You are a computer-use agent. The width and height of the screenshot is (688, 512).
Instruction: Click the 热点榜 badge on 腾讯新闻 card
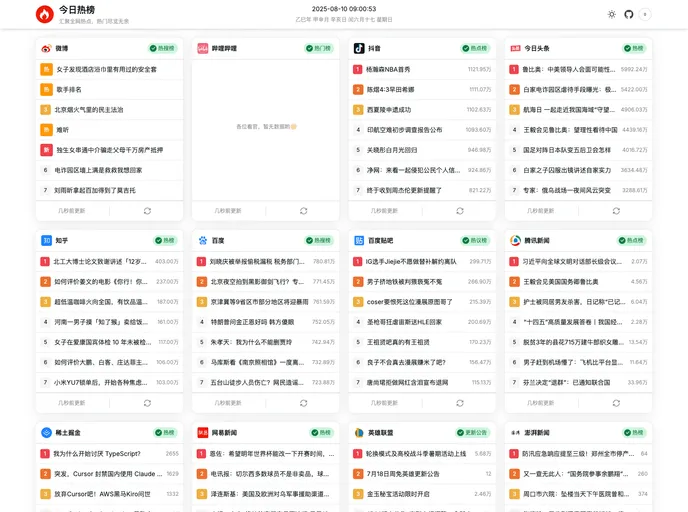pyautogui.click(x=631, y=240)
